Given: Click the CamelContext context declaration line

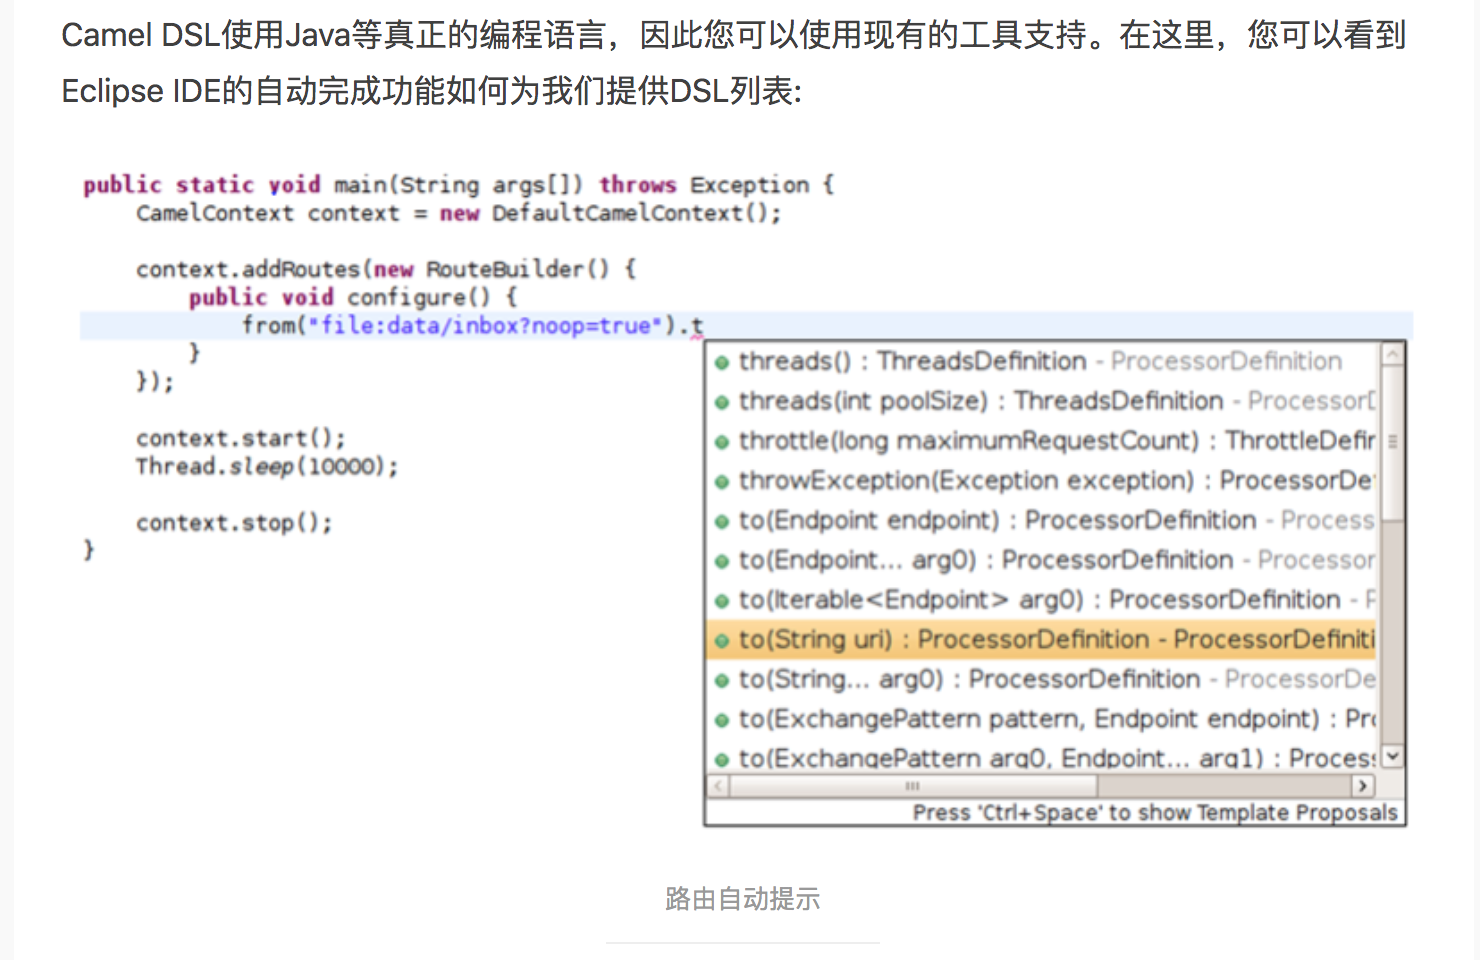Looking at the screenshot, I should pos(459,213).
